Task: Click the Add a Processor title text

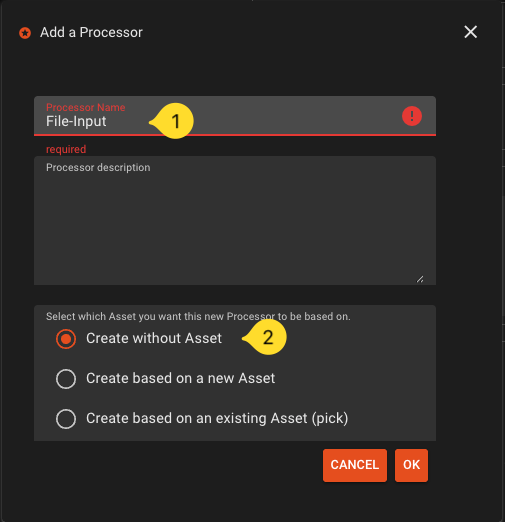Action: (x=91, y=32)
